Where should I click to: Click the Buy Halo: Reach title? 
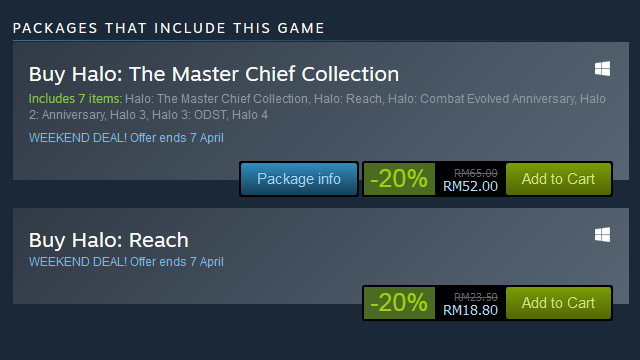(x=109, y=240)
